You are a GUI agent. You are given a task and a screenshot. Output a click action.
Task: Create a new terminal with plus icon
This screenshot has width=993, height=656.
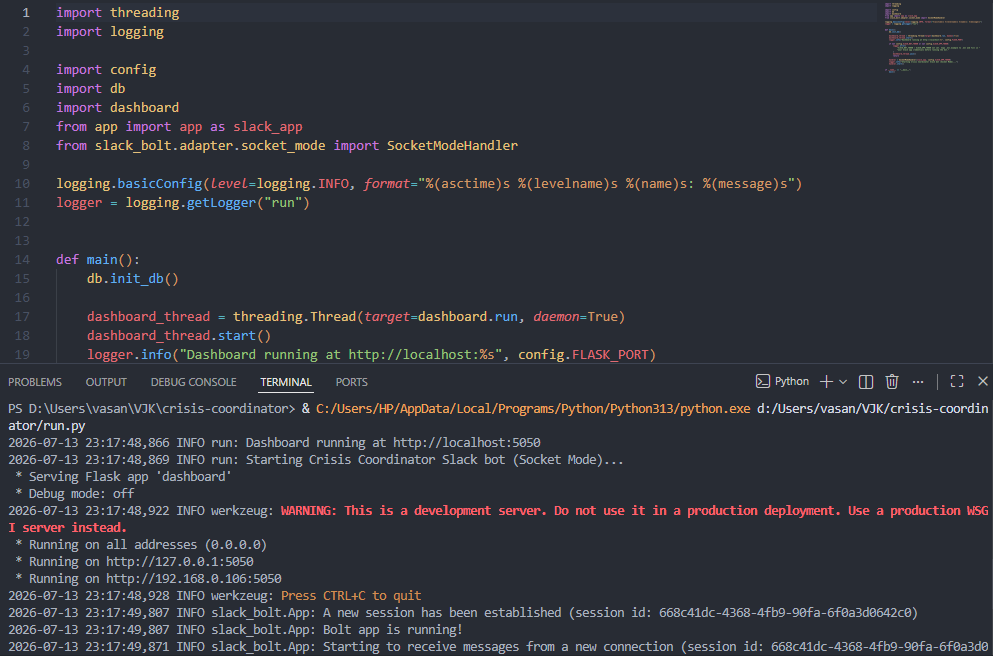pyautogui.click(x=826, y=381)
